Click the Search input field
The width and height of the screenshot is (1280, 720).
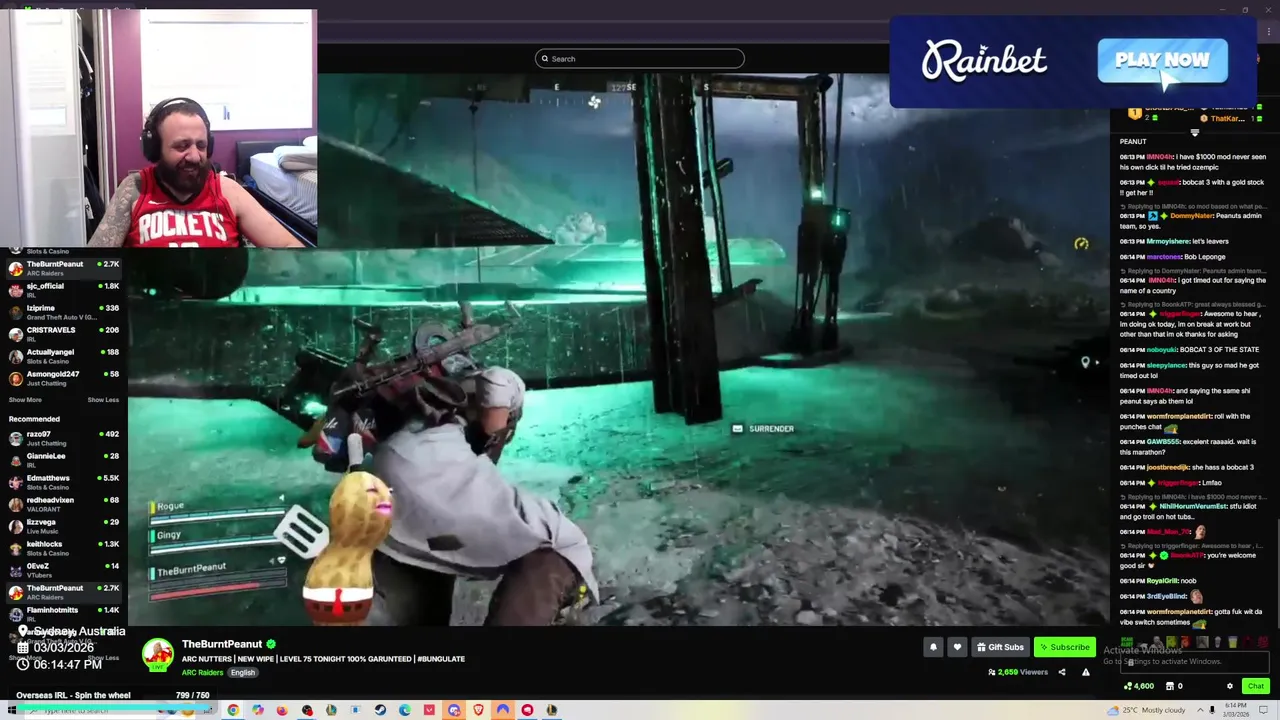coord(640,59)
